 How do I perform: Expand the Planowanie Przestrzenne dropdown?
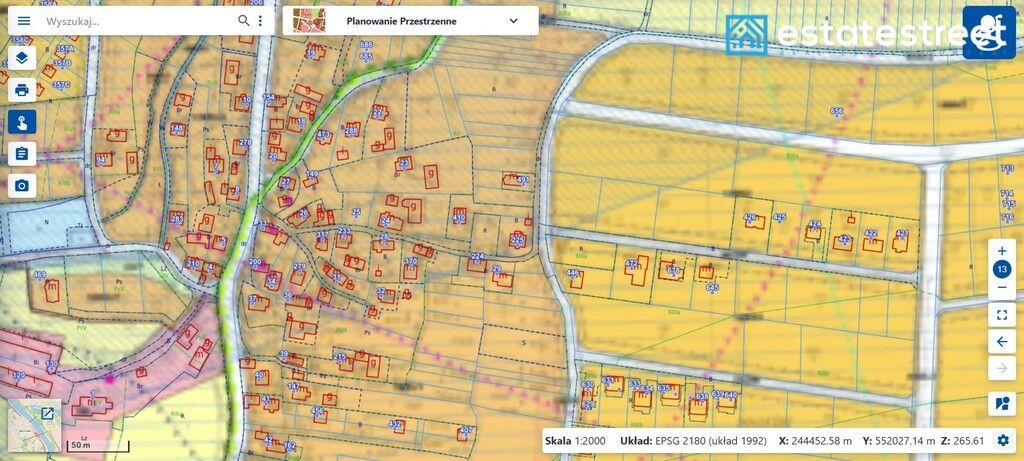[x=514, y=21]
